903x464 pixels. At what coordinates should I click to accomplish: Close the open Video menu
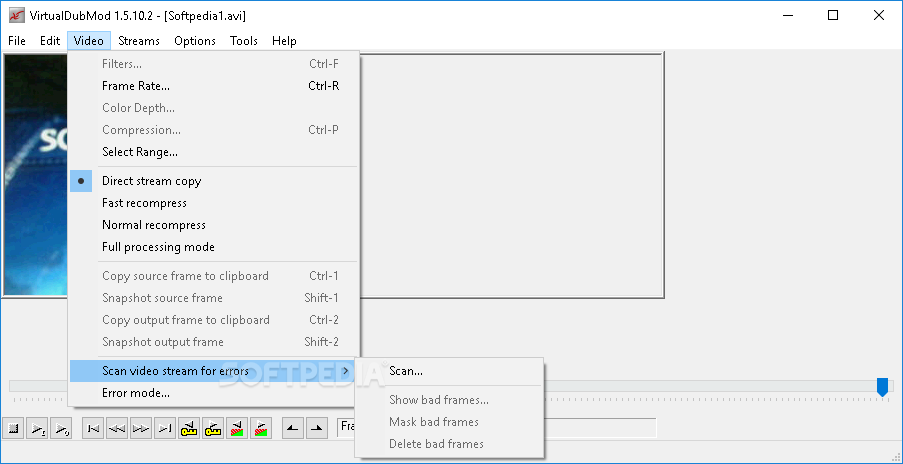tap(89, 41)
